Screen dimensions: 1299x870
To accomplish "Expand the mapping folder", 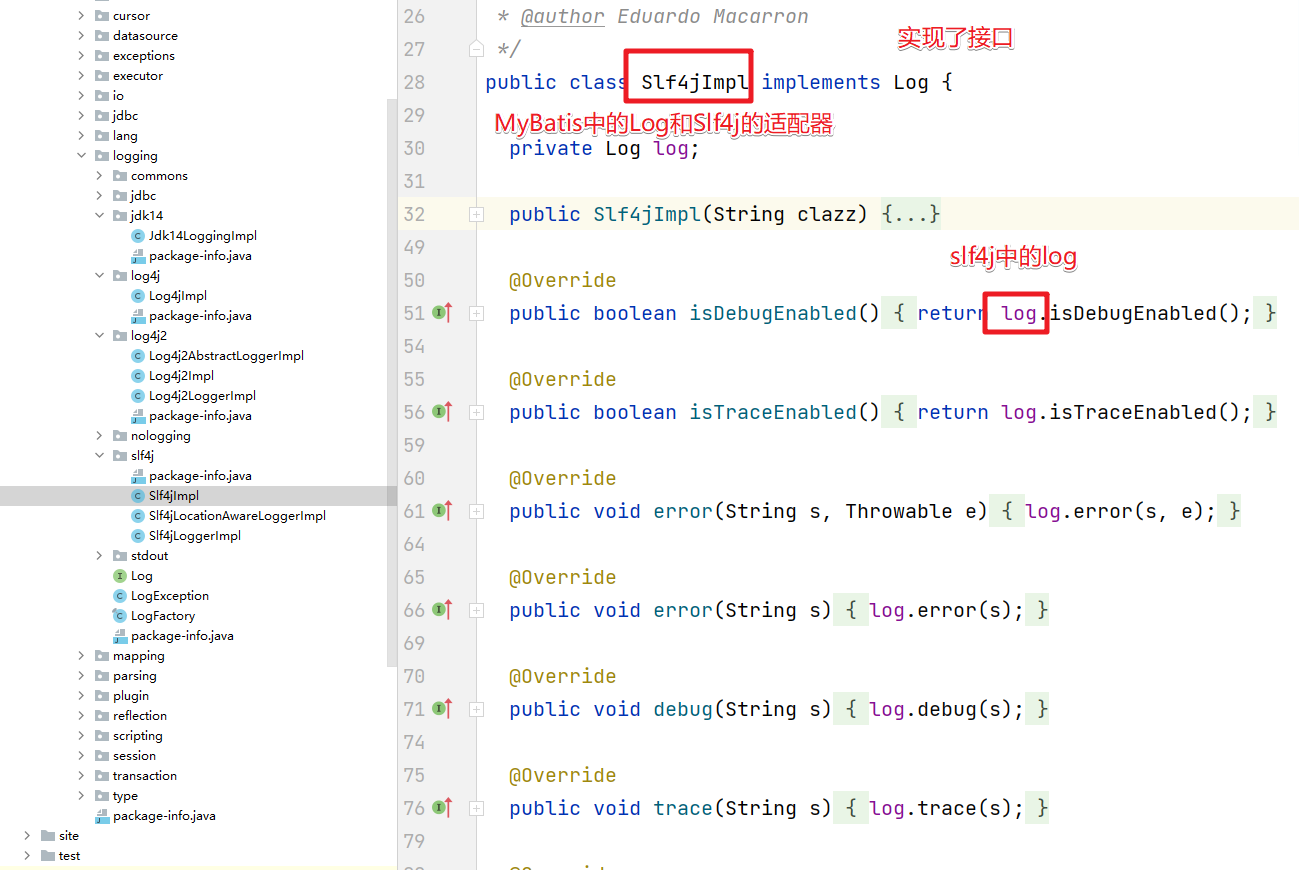I will click(x=82, y=656).
